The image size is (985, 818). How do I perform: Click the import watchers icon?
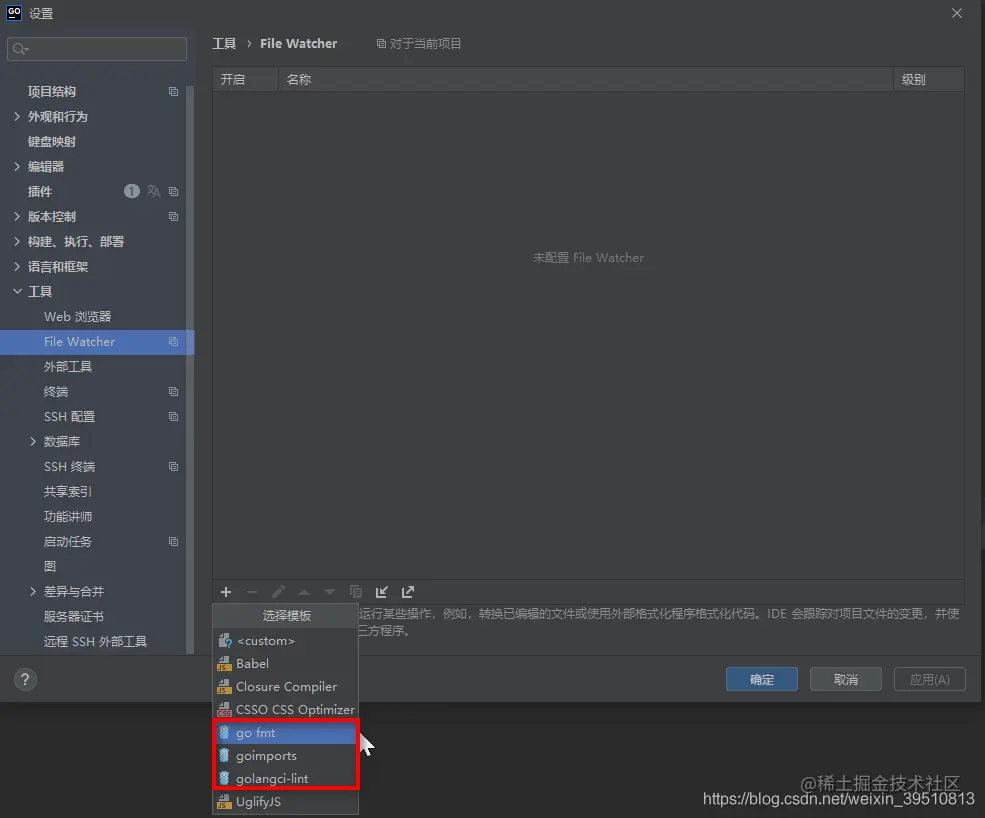coord(381,592)
